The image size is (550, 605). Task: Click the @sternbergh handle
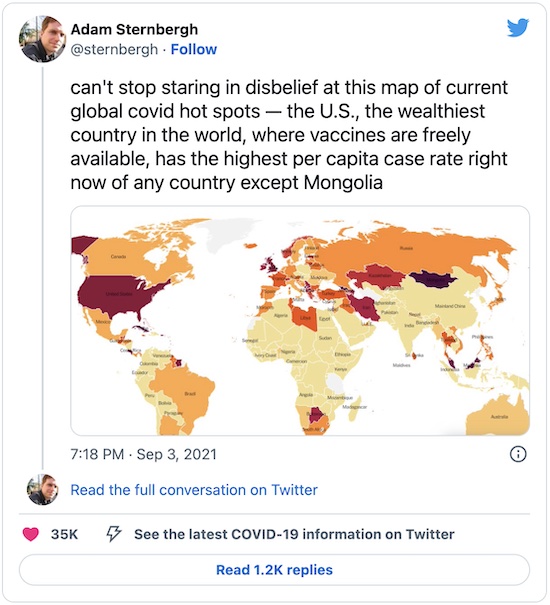coord(114,49)
